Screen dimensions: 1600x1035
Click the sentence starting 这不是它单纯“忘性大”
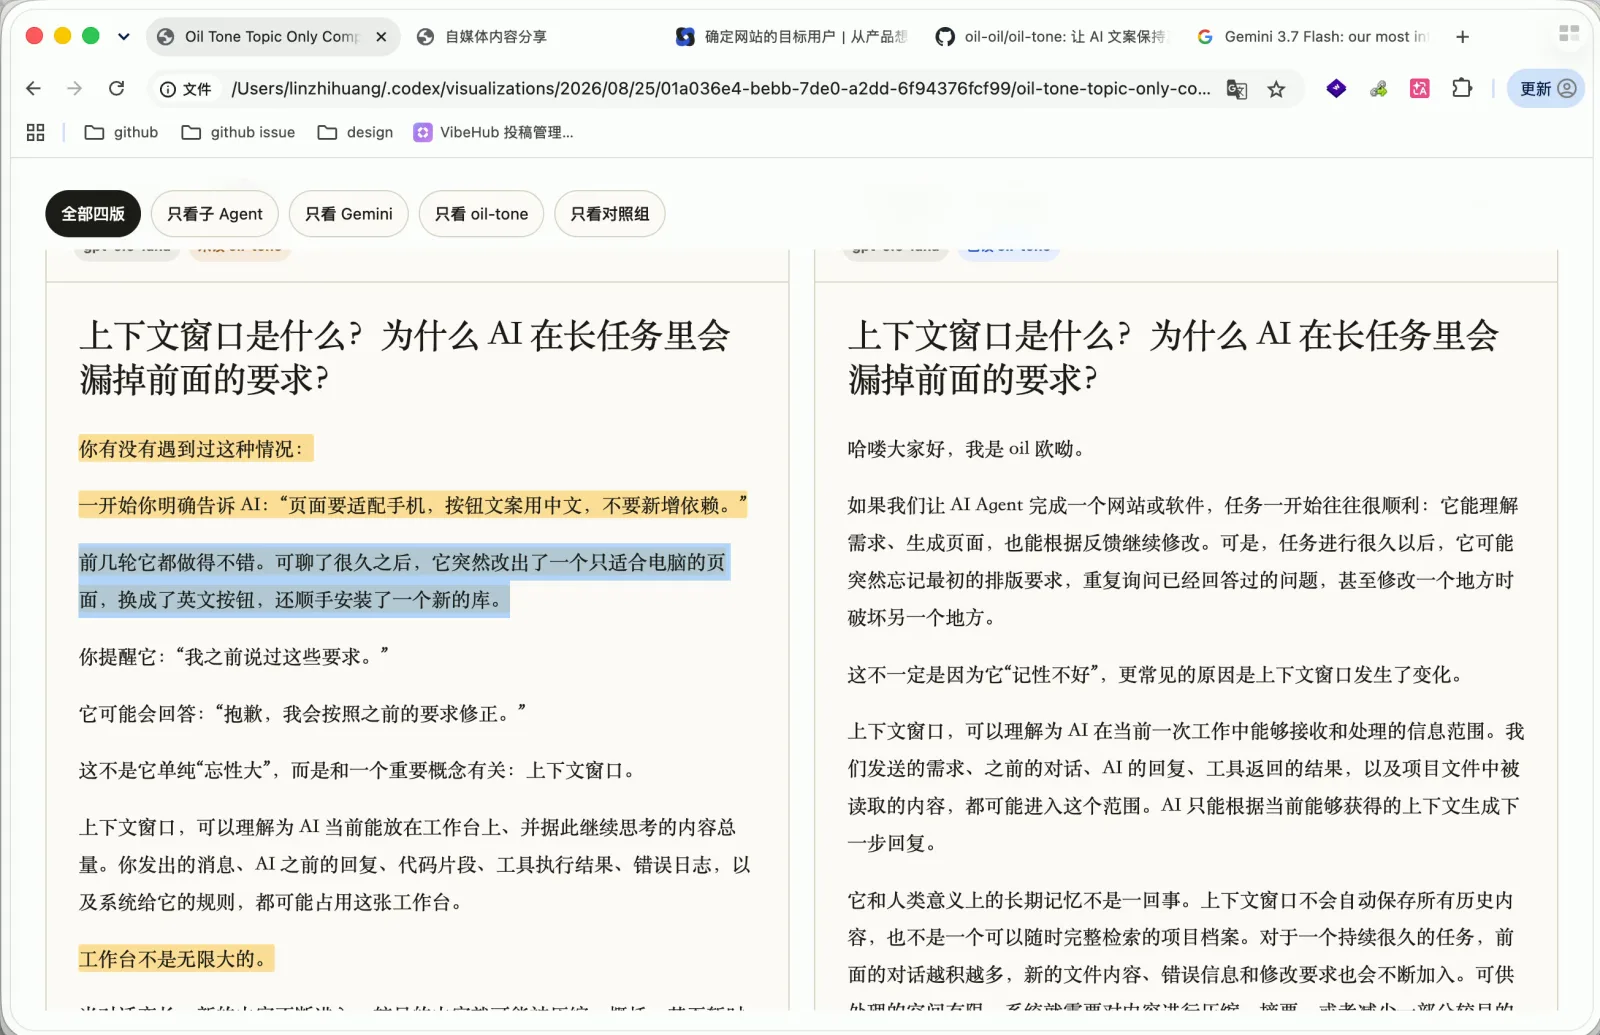pyautogui.click(x=358, y=771)
